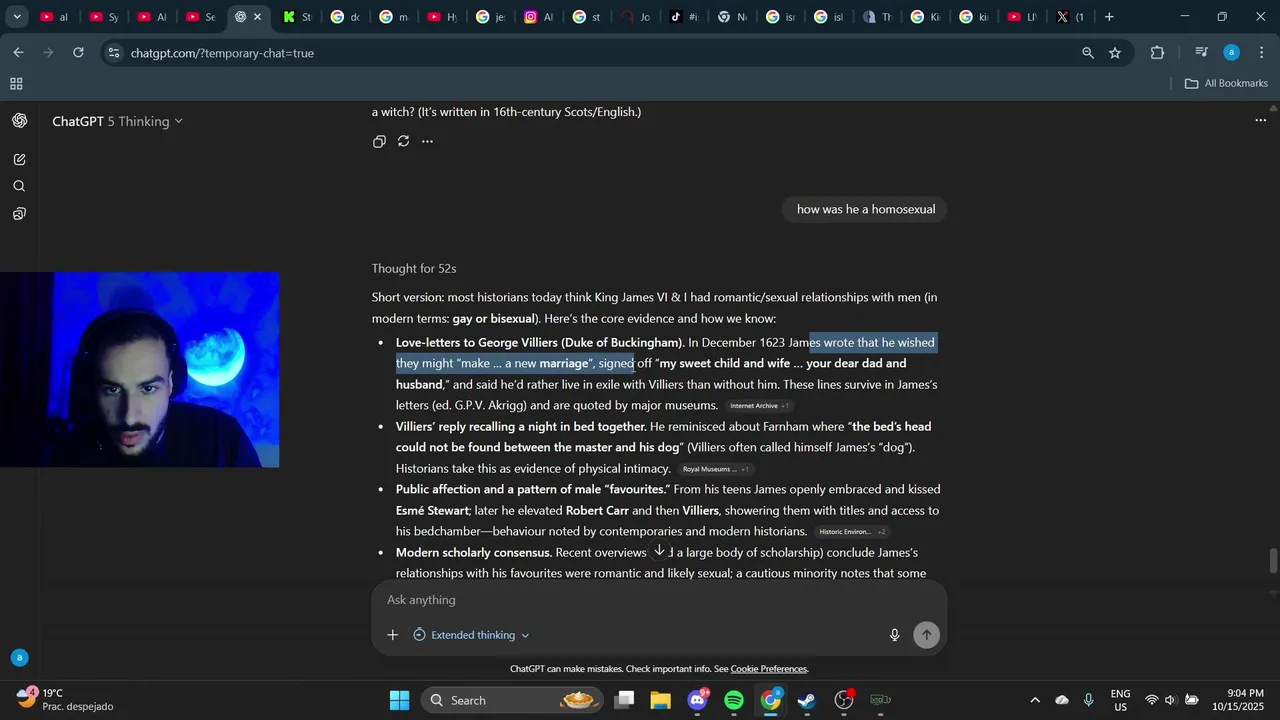The width and height of the screenshot is (1280, 720).
Task: Open ChatGPT home via logo icon
Action: click(19, 121)
